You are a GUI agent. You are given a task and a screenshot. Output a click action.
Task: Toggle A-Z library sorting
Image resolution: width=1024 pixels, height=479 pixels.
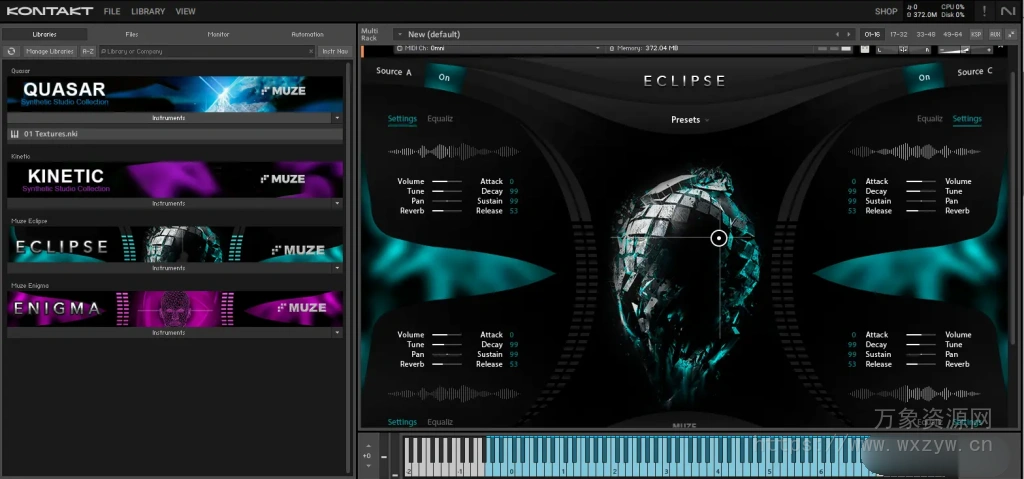(x=88, y=51)
